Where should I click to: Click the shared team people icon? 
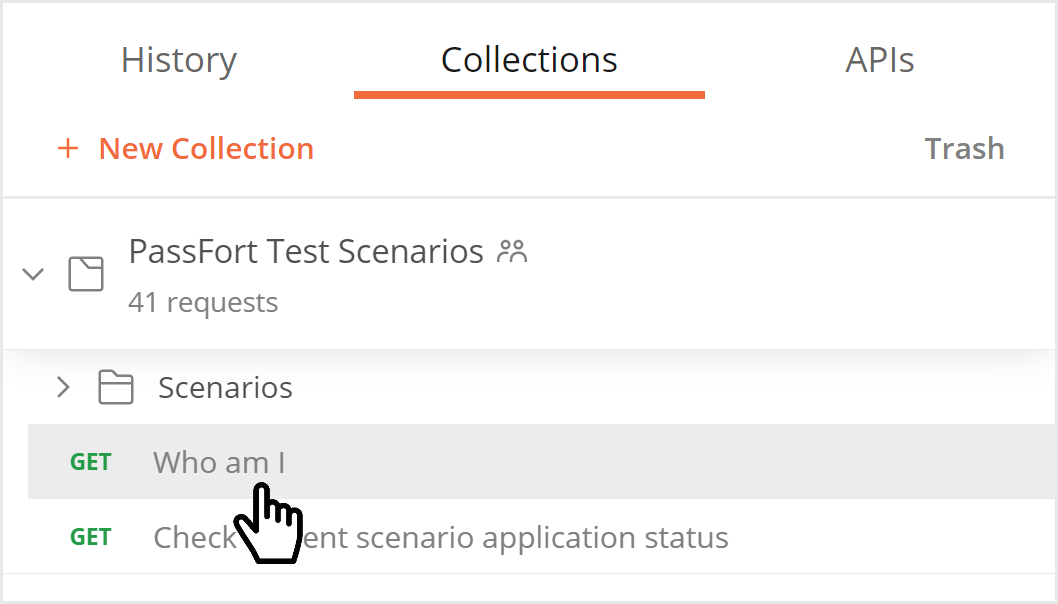(x=512, y=251)
